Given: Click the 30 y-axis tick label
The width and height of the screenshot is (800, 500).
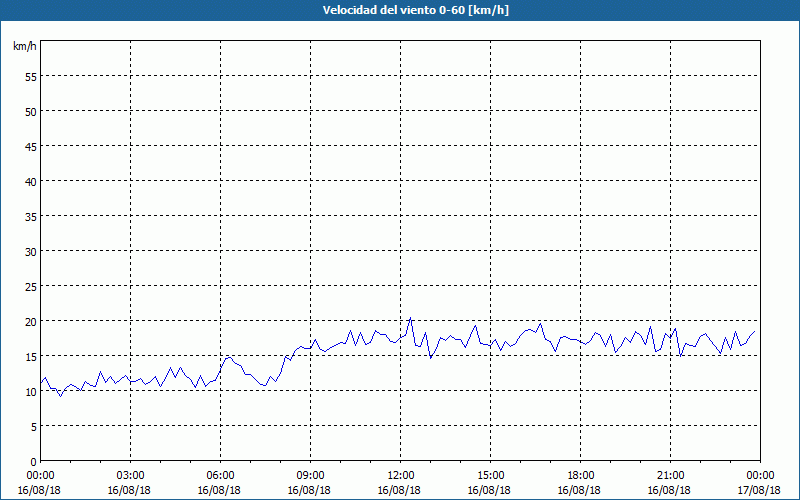Looking at the screenshot, I should click(31, 251).
